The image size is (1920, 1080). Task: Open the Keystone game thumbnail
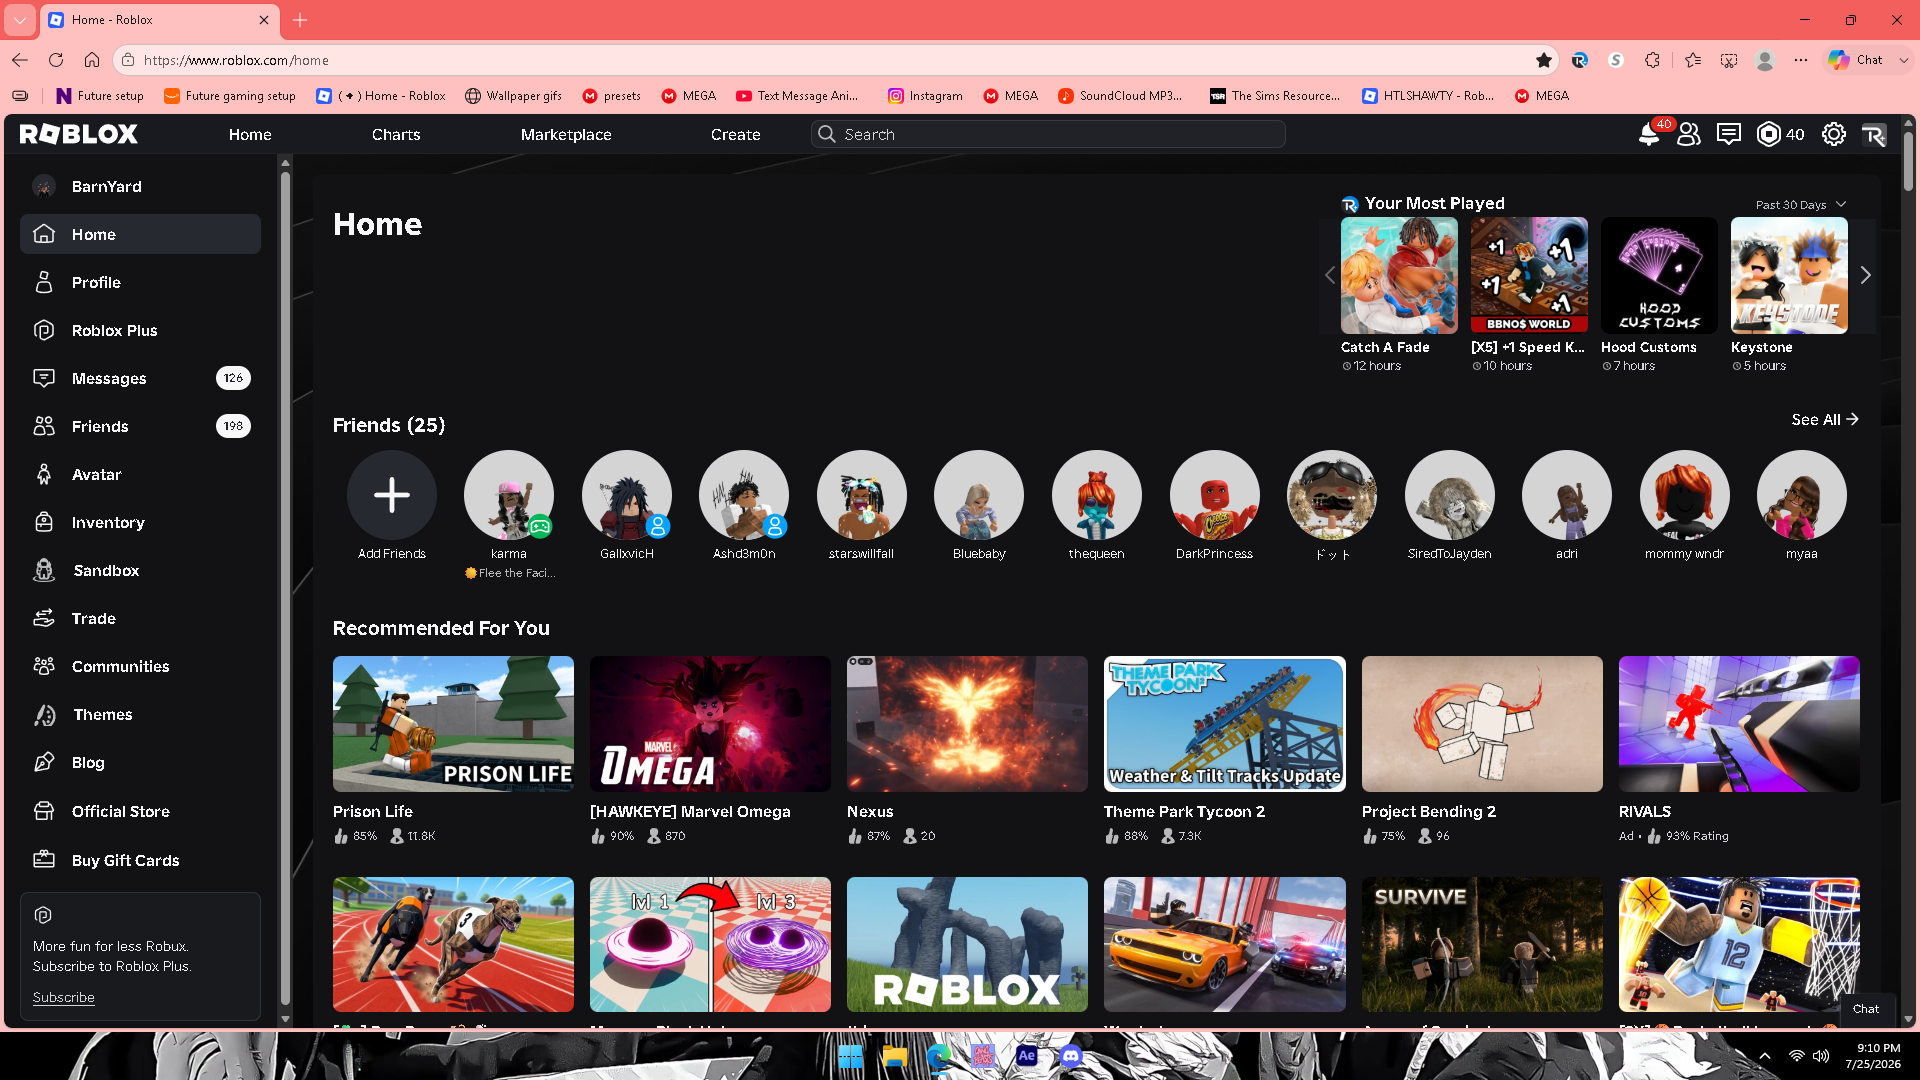tap(1789, 276)
